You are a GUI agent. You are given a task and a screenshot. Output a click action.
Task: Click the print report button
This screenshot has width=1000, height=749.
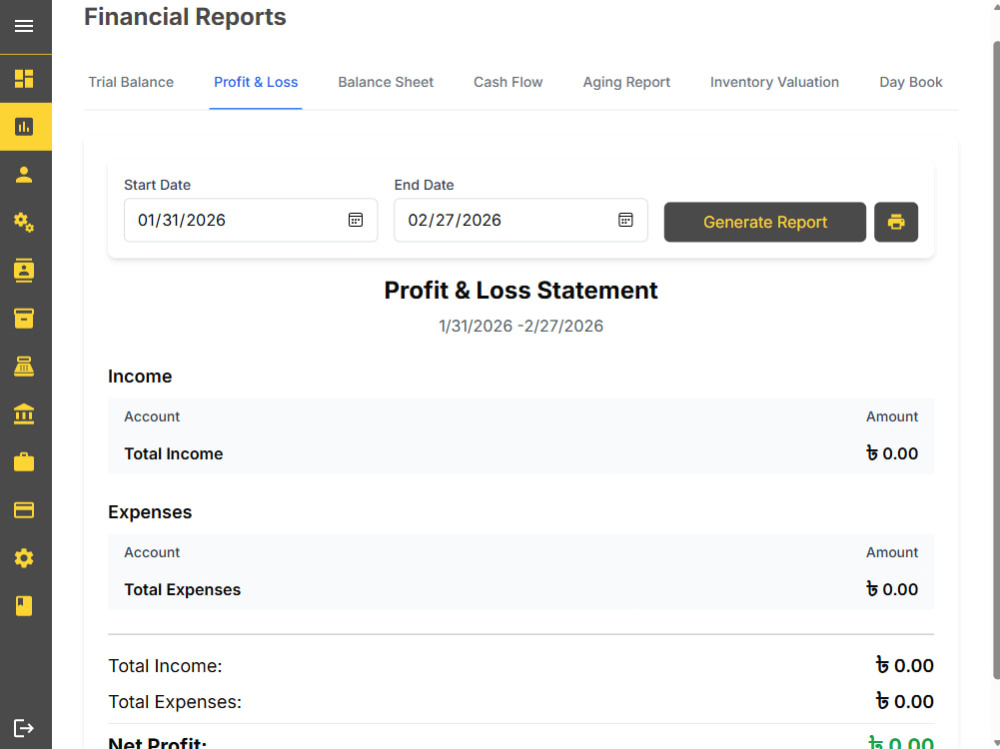pos(896,222)
